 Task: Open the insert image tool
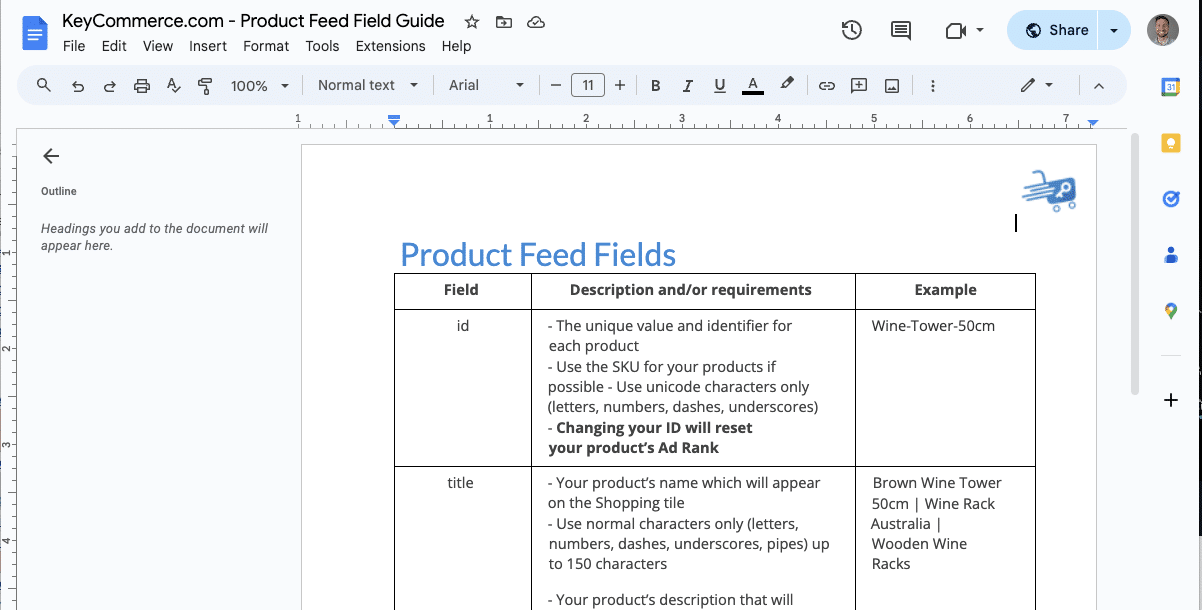click(891, 85)
